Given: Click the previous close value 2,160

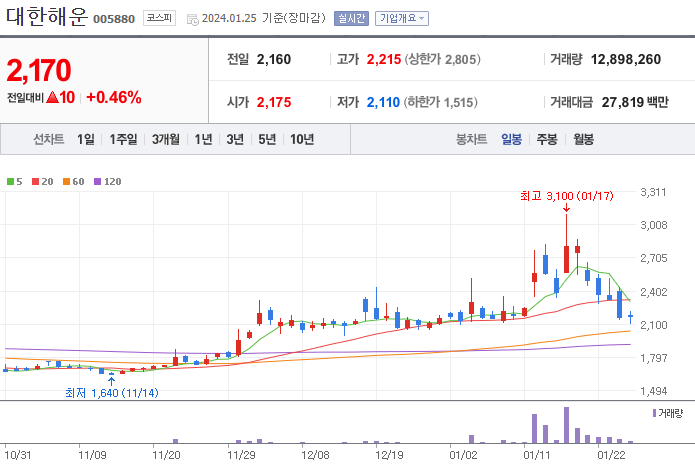Looking at the screenshot, I should point(273,59).
